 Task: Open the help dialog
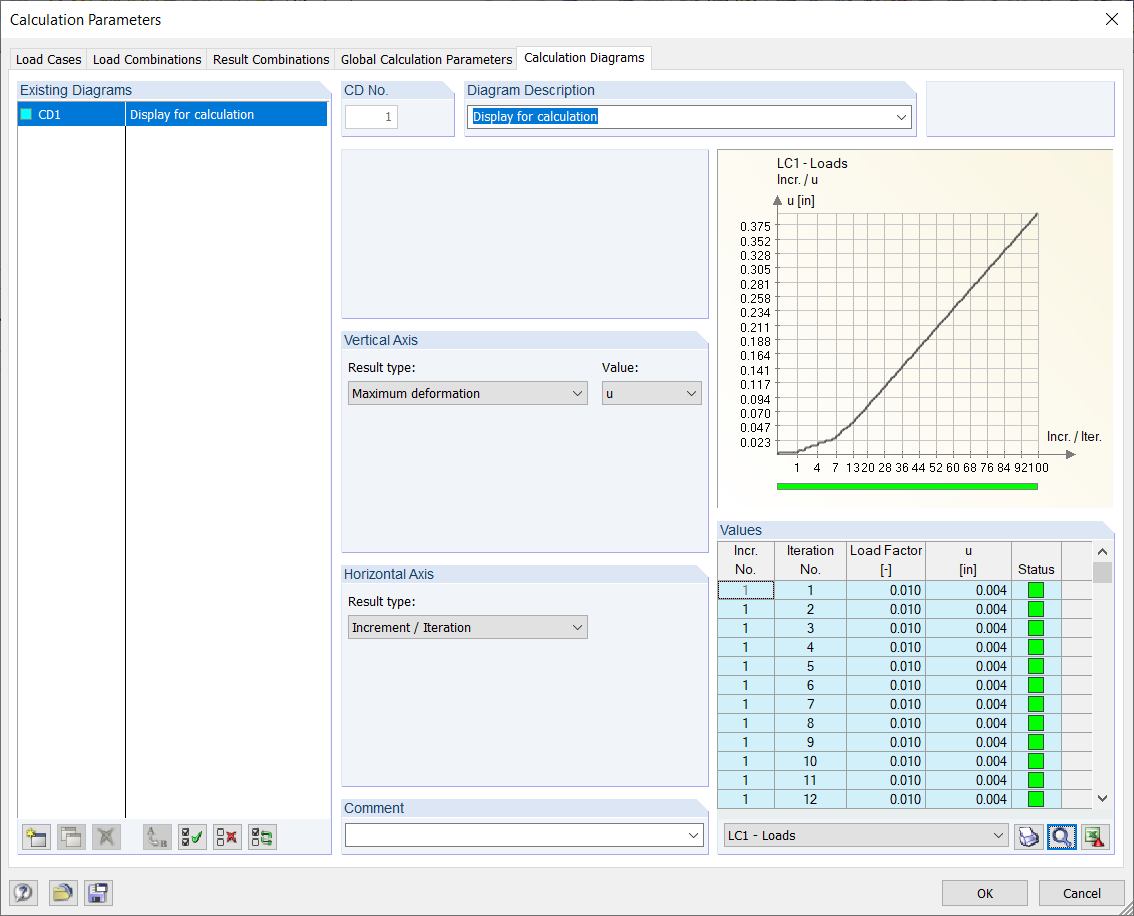(23, 893)
